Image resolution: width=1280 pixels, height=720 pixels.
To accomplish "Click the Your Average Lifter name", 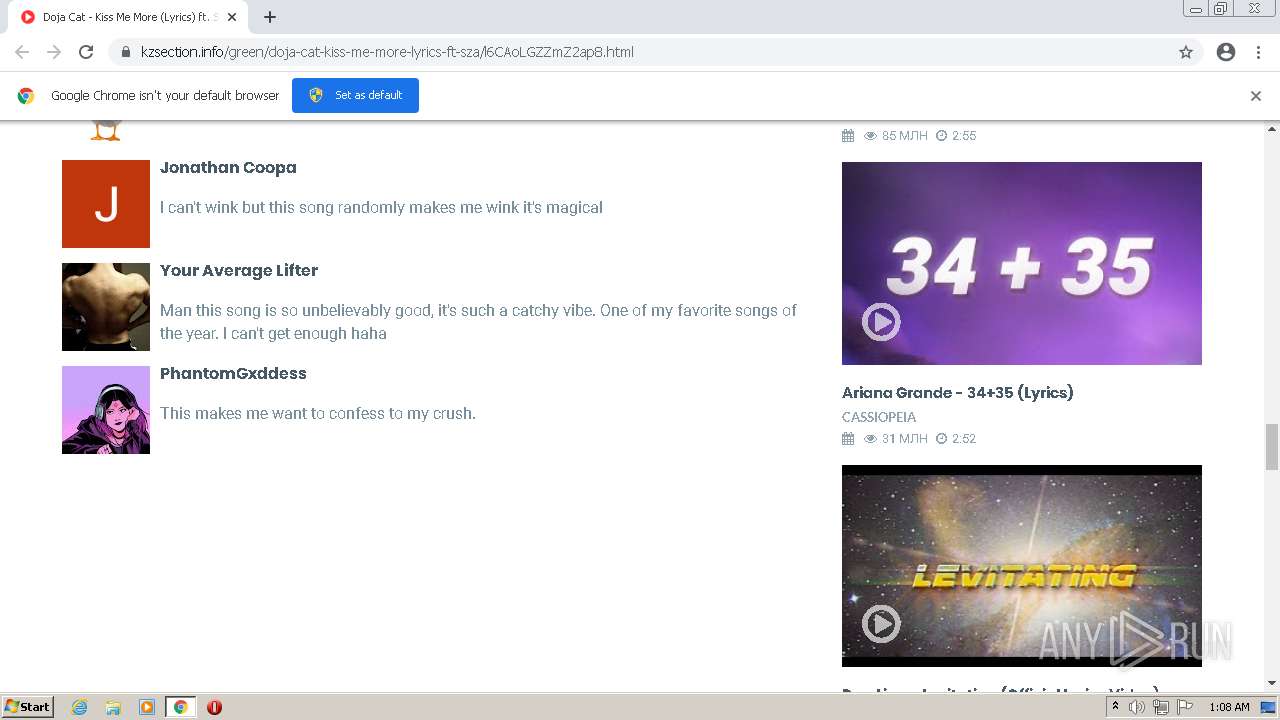I will (x=239, y=271).
